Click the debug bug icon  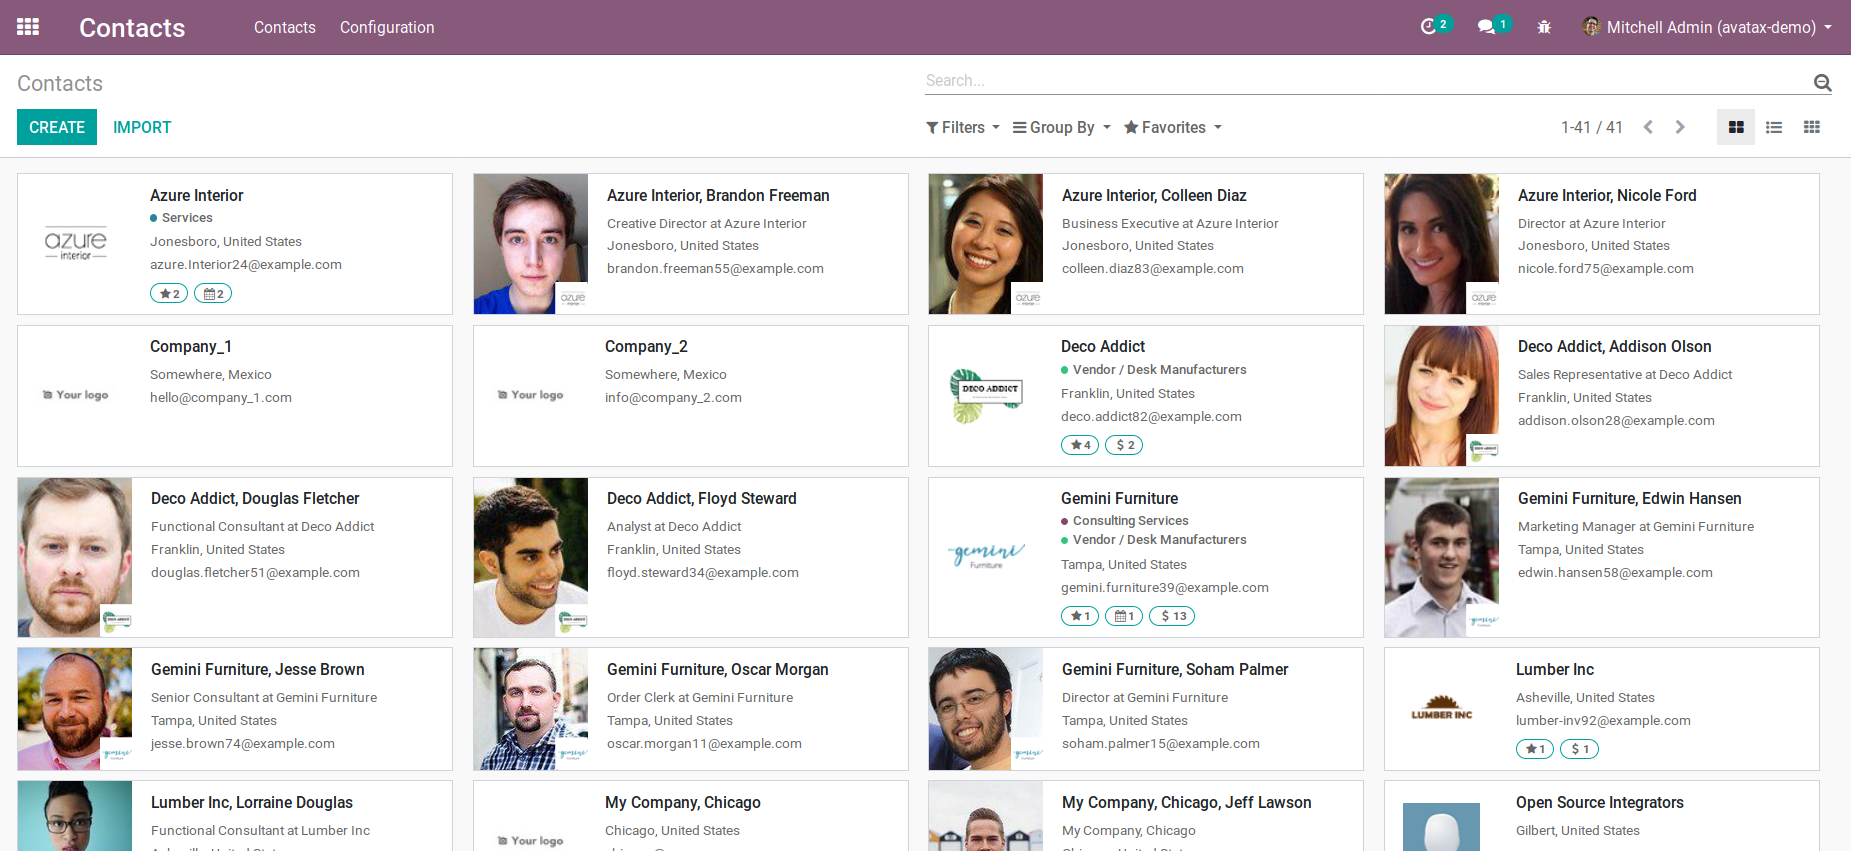[1544, 27]
